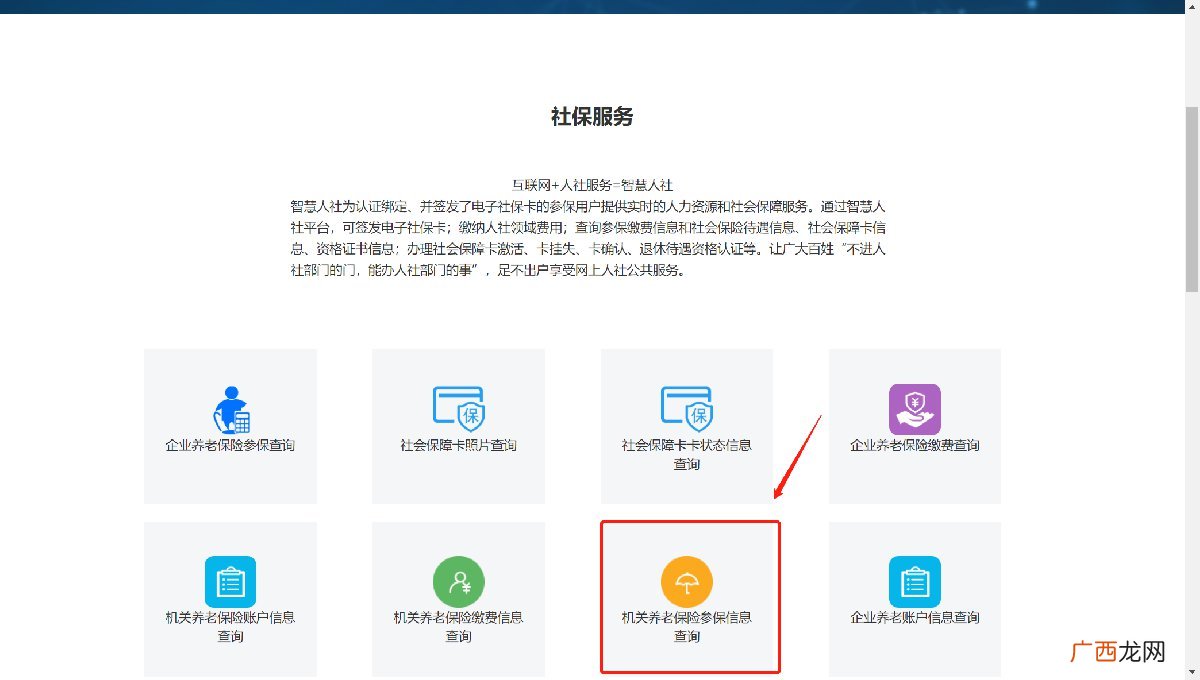Click the 社会保障卡卡状态信息查询 card icon

(x=686, y=408)
